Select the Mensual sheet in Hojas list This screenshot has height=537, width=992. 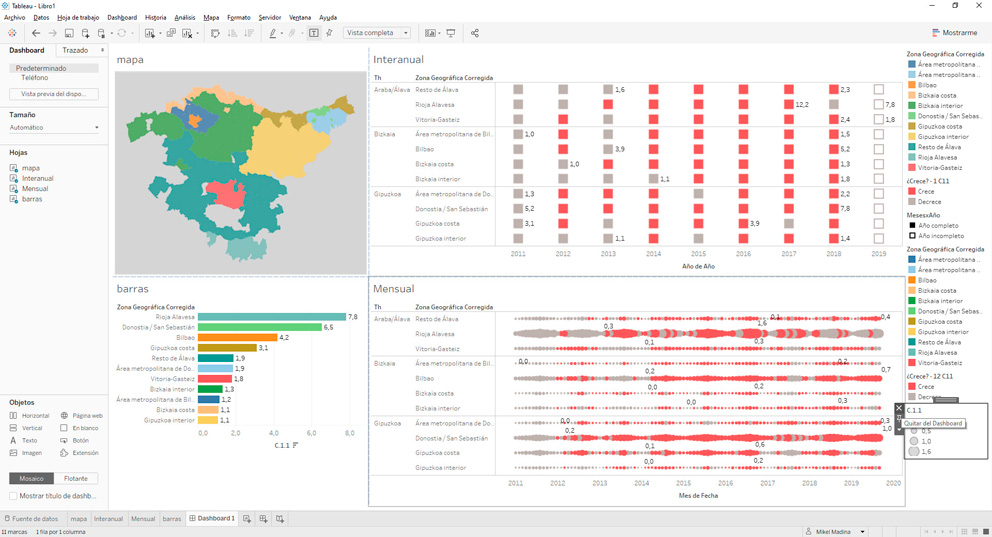point(34,189)
